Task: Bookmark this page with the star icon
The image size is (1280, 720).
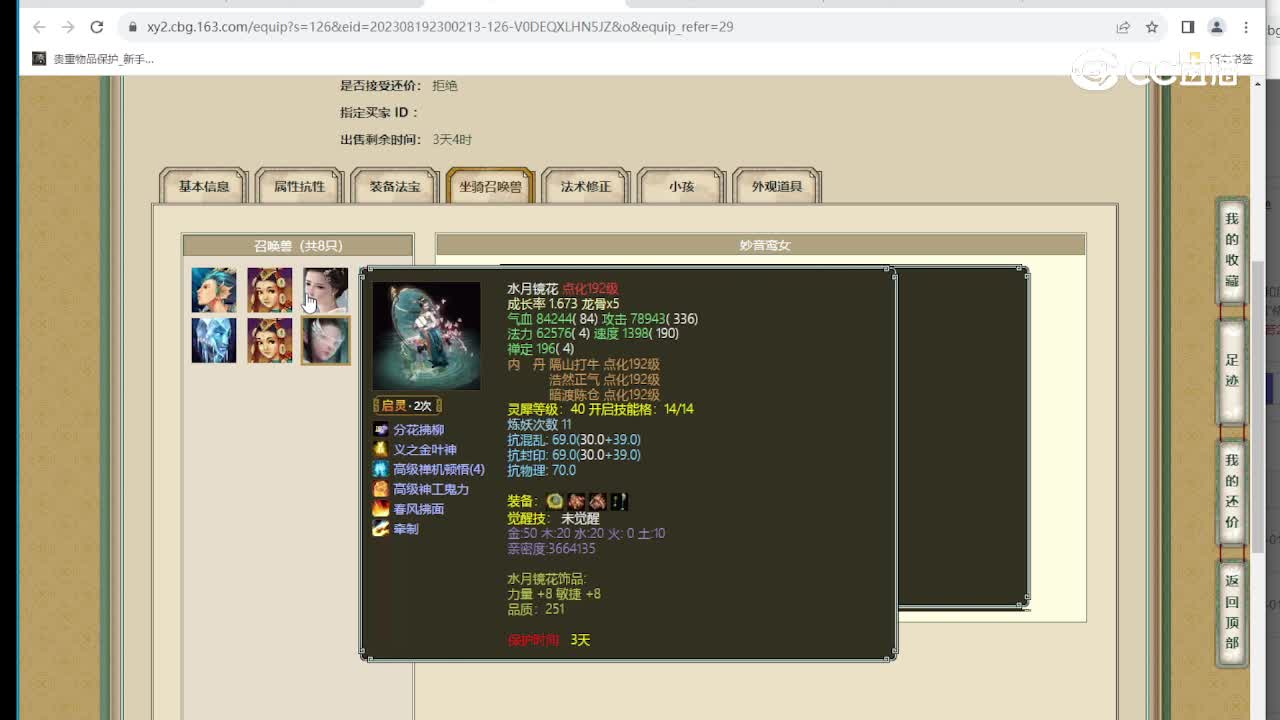Action: coord(1152,27)
